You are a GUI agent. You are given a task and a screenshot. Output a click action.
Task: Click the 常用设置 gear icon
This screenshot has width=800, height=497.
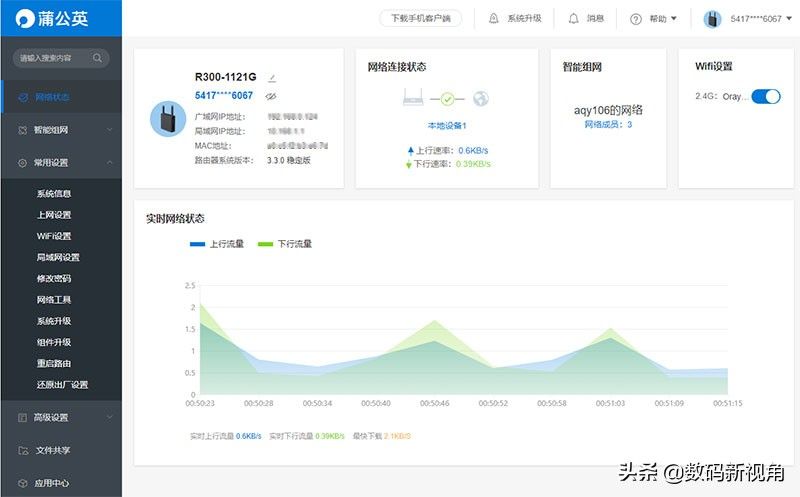point(22,163)
